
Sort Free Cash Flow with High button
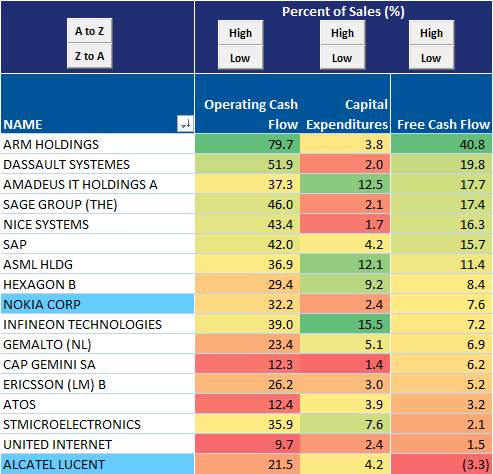coord(431,33)
